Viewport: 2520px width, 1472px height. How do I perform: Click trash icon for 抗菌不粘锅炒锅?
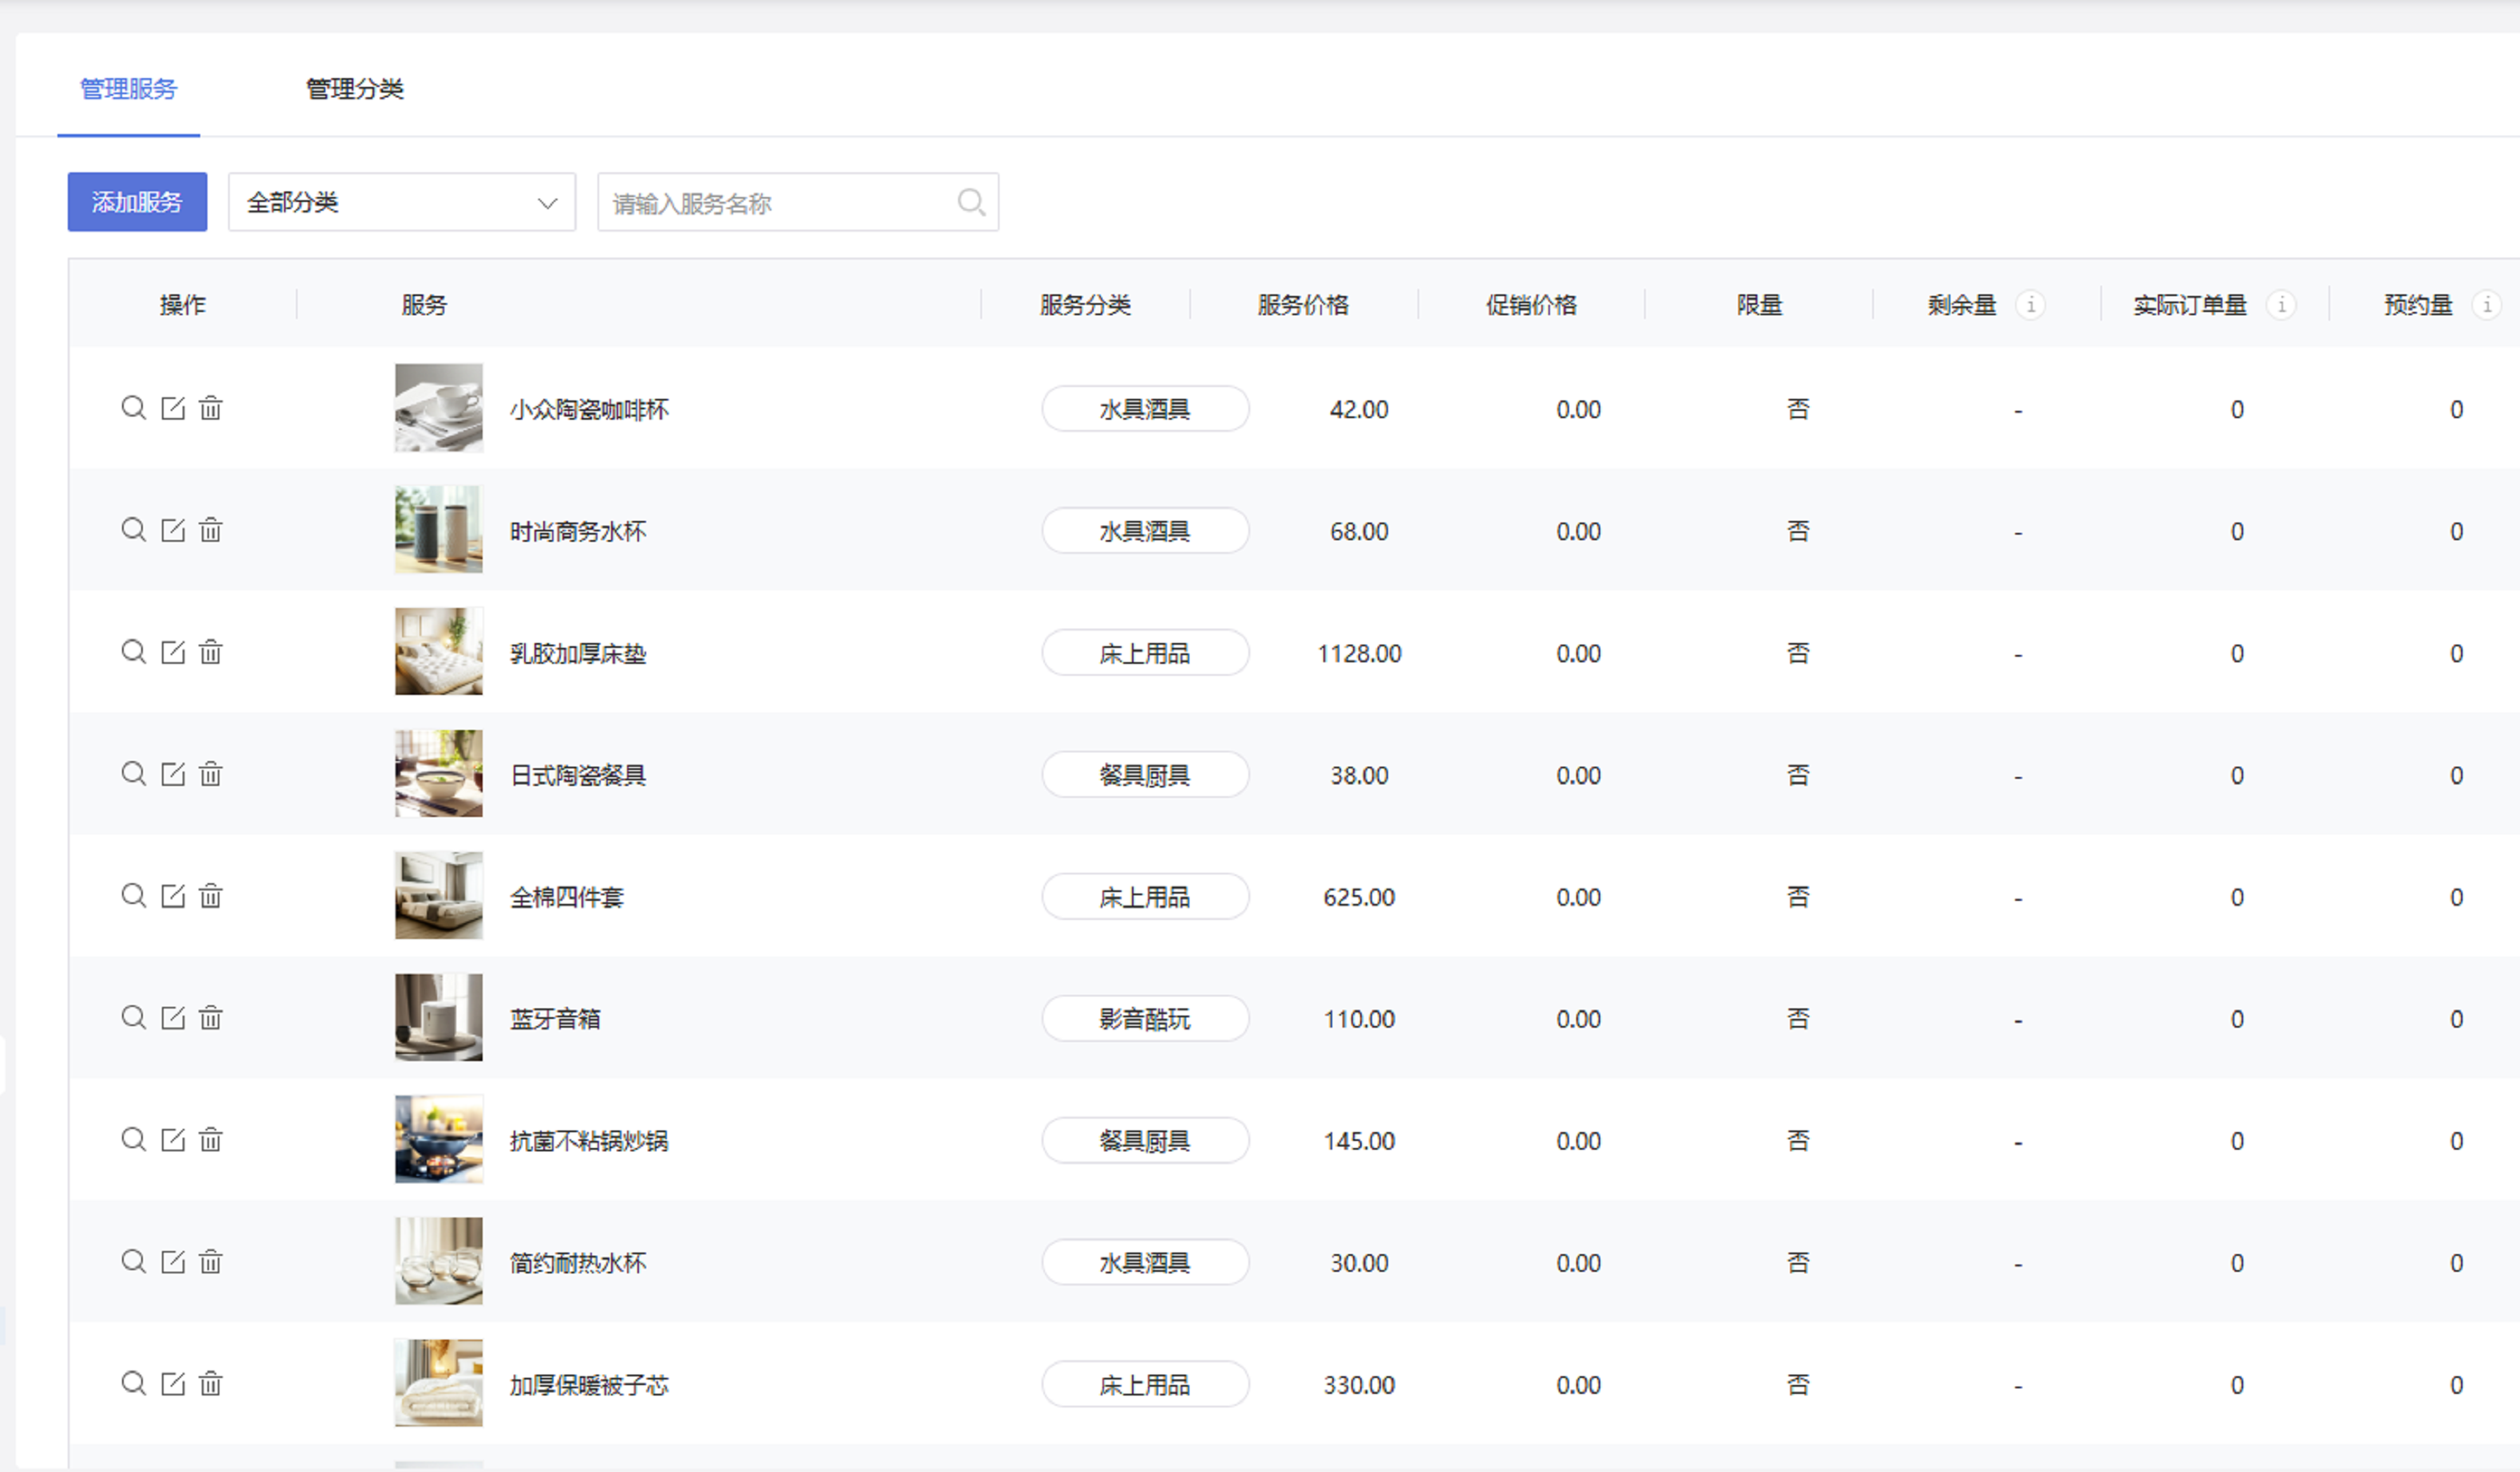[210, 1140]
